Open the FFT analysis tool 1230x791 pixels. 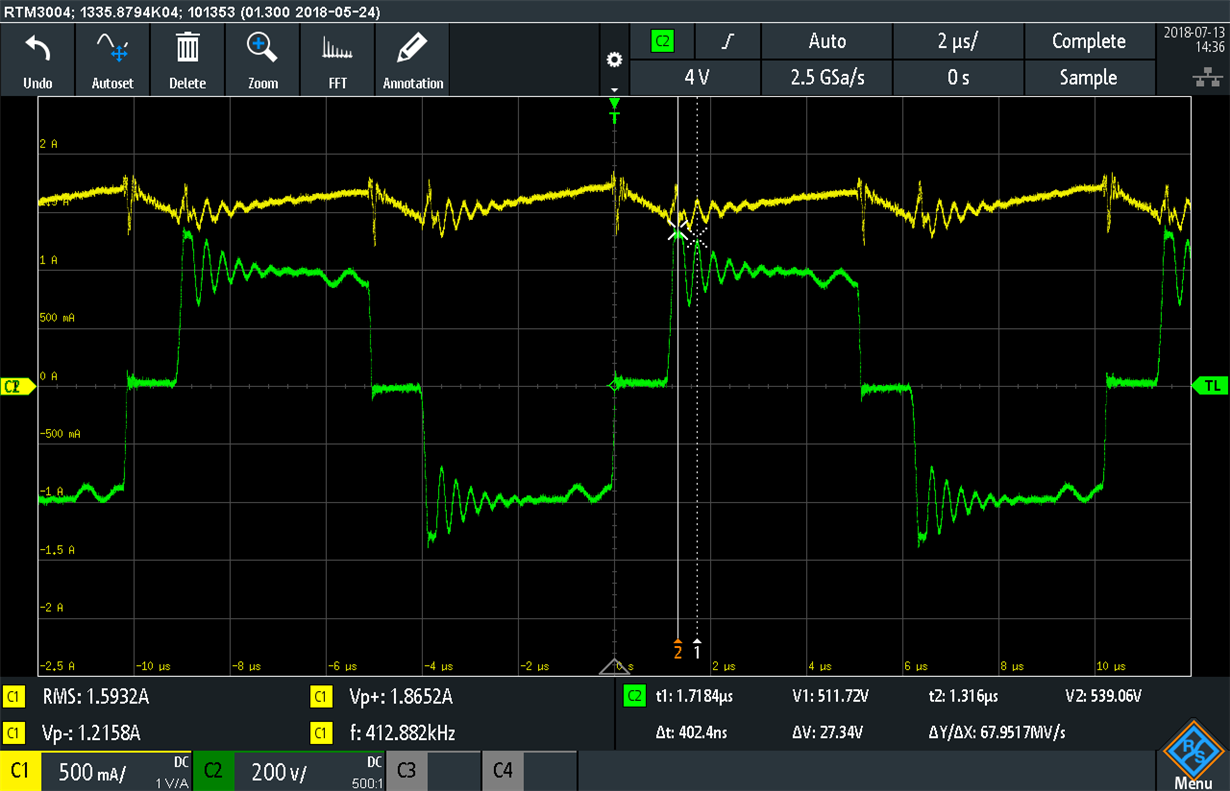pos(338,60)
